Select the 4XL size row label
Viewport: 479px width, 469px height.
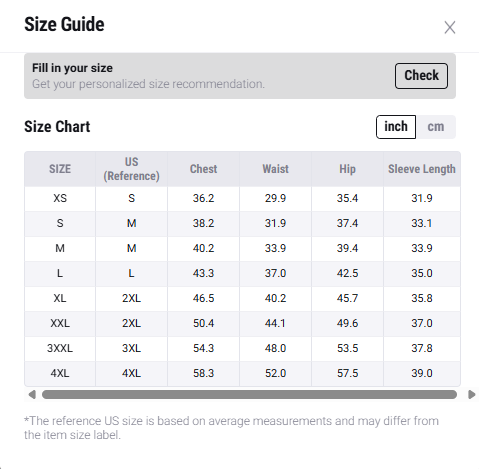(60, 373)
